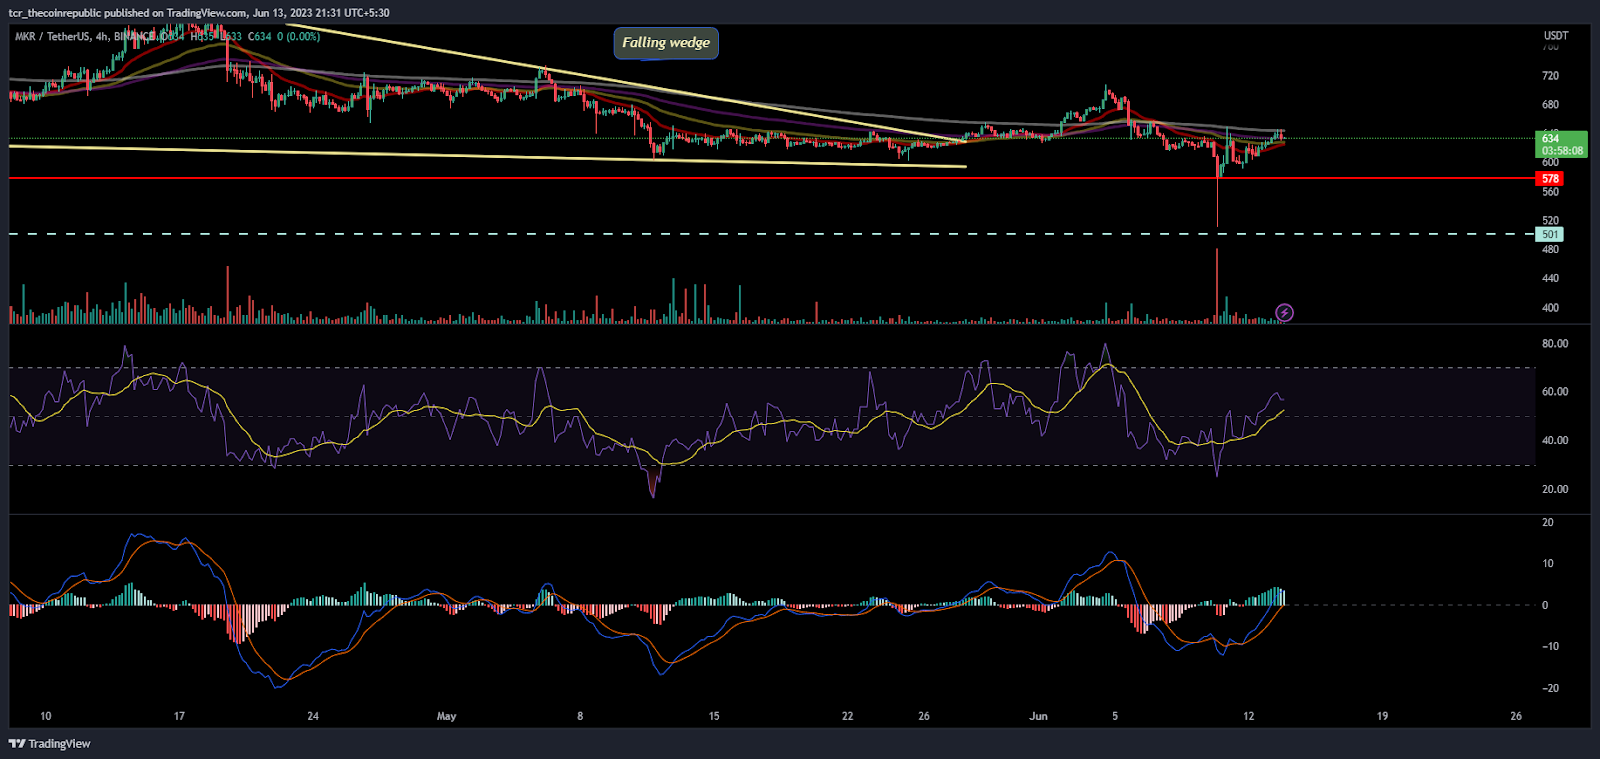Click the date label 19 on the time axis
This screenshot has width=1600, height=759.
coord(1383,716)
